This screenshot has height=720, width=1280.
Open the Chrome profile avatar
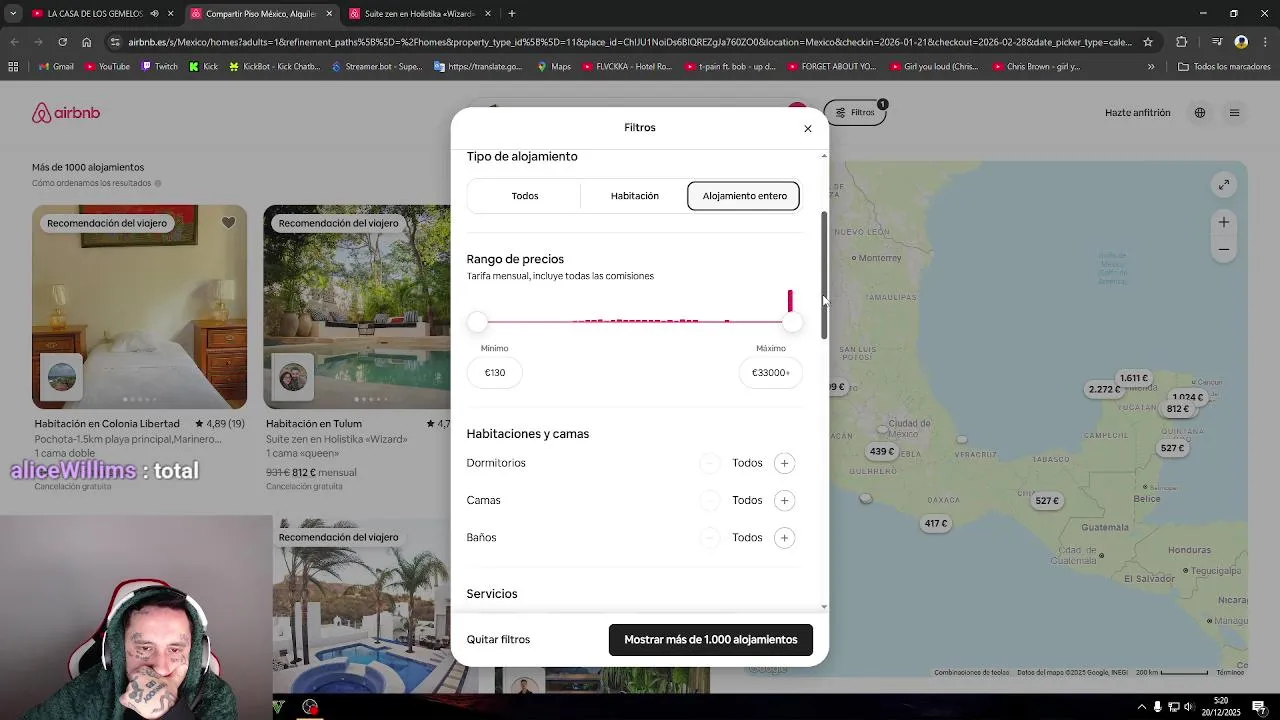coord(1241,42)
